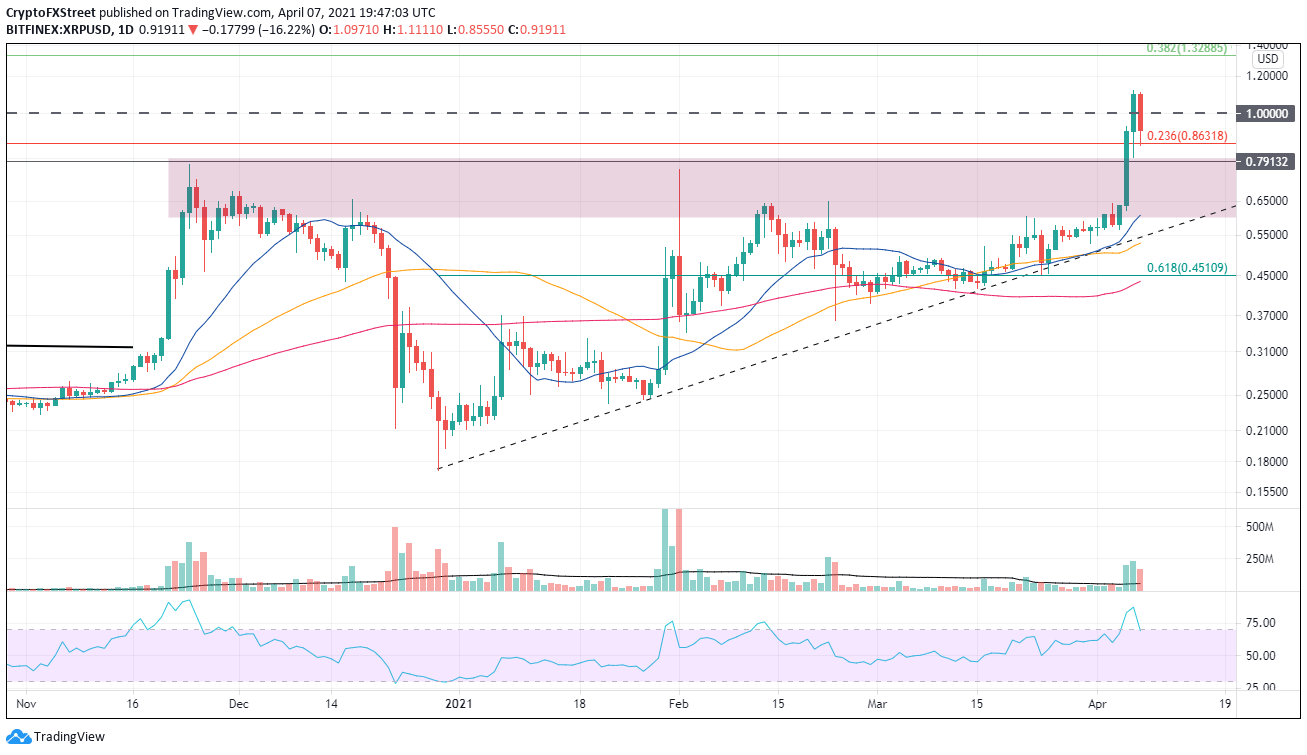1307x755 pixels.
Task: Click the 0.55000 price axis value
Action: (x=1267, y=235)
